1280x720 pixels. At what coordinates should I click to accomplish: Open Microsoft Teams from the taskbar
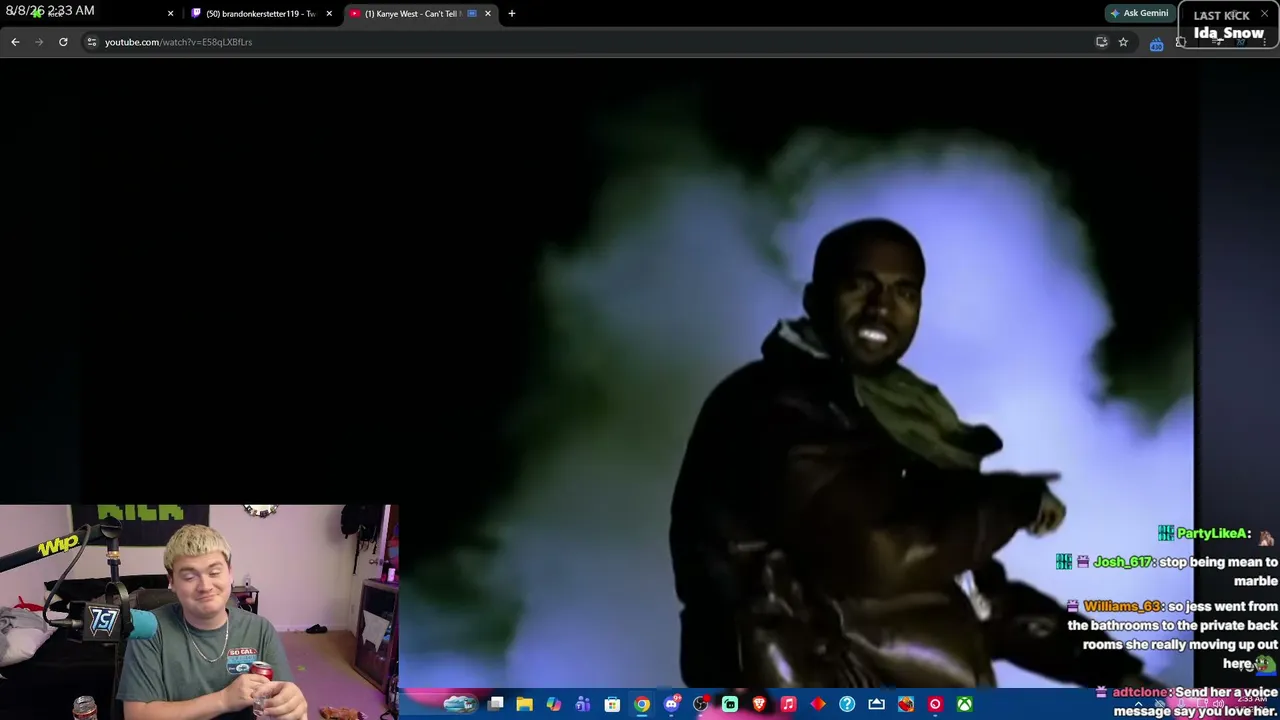(x=583, y=704)
